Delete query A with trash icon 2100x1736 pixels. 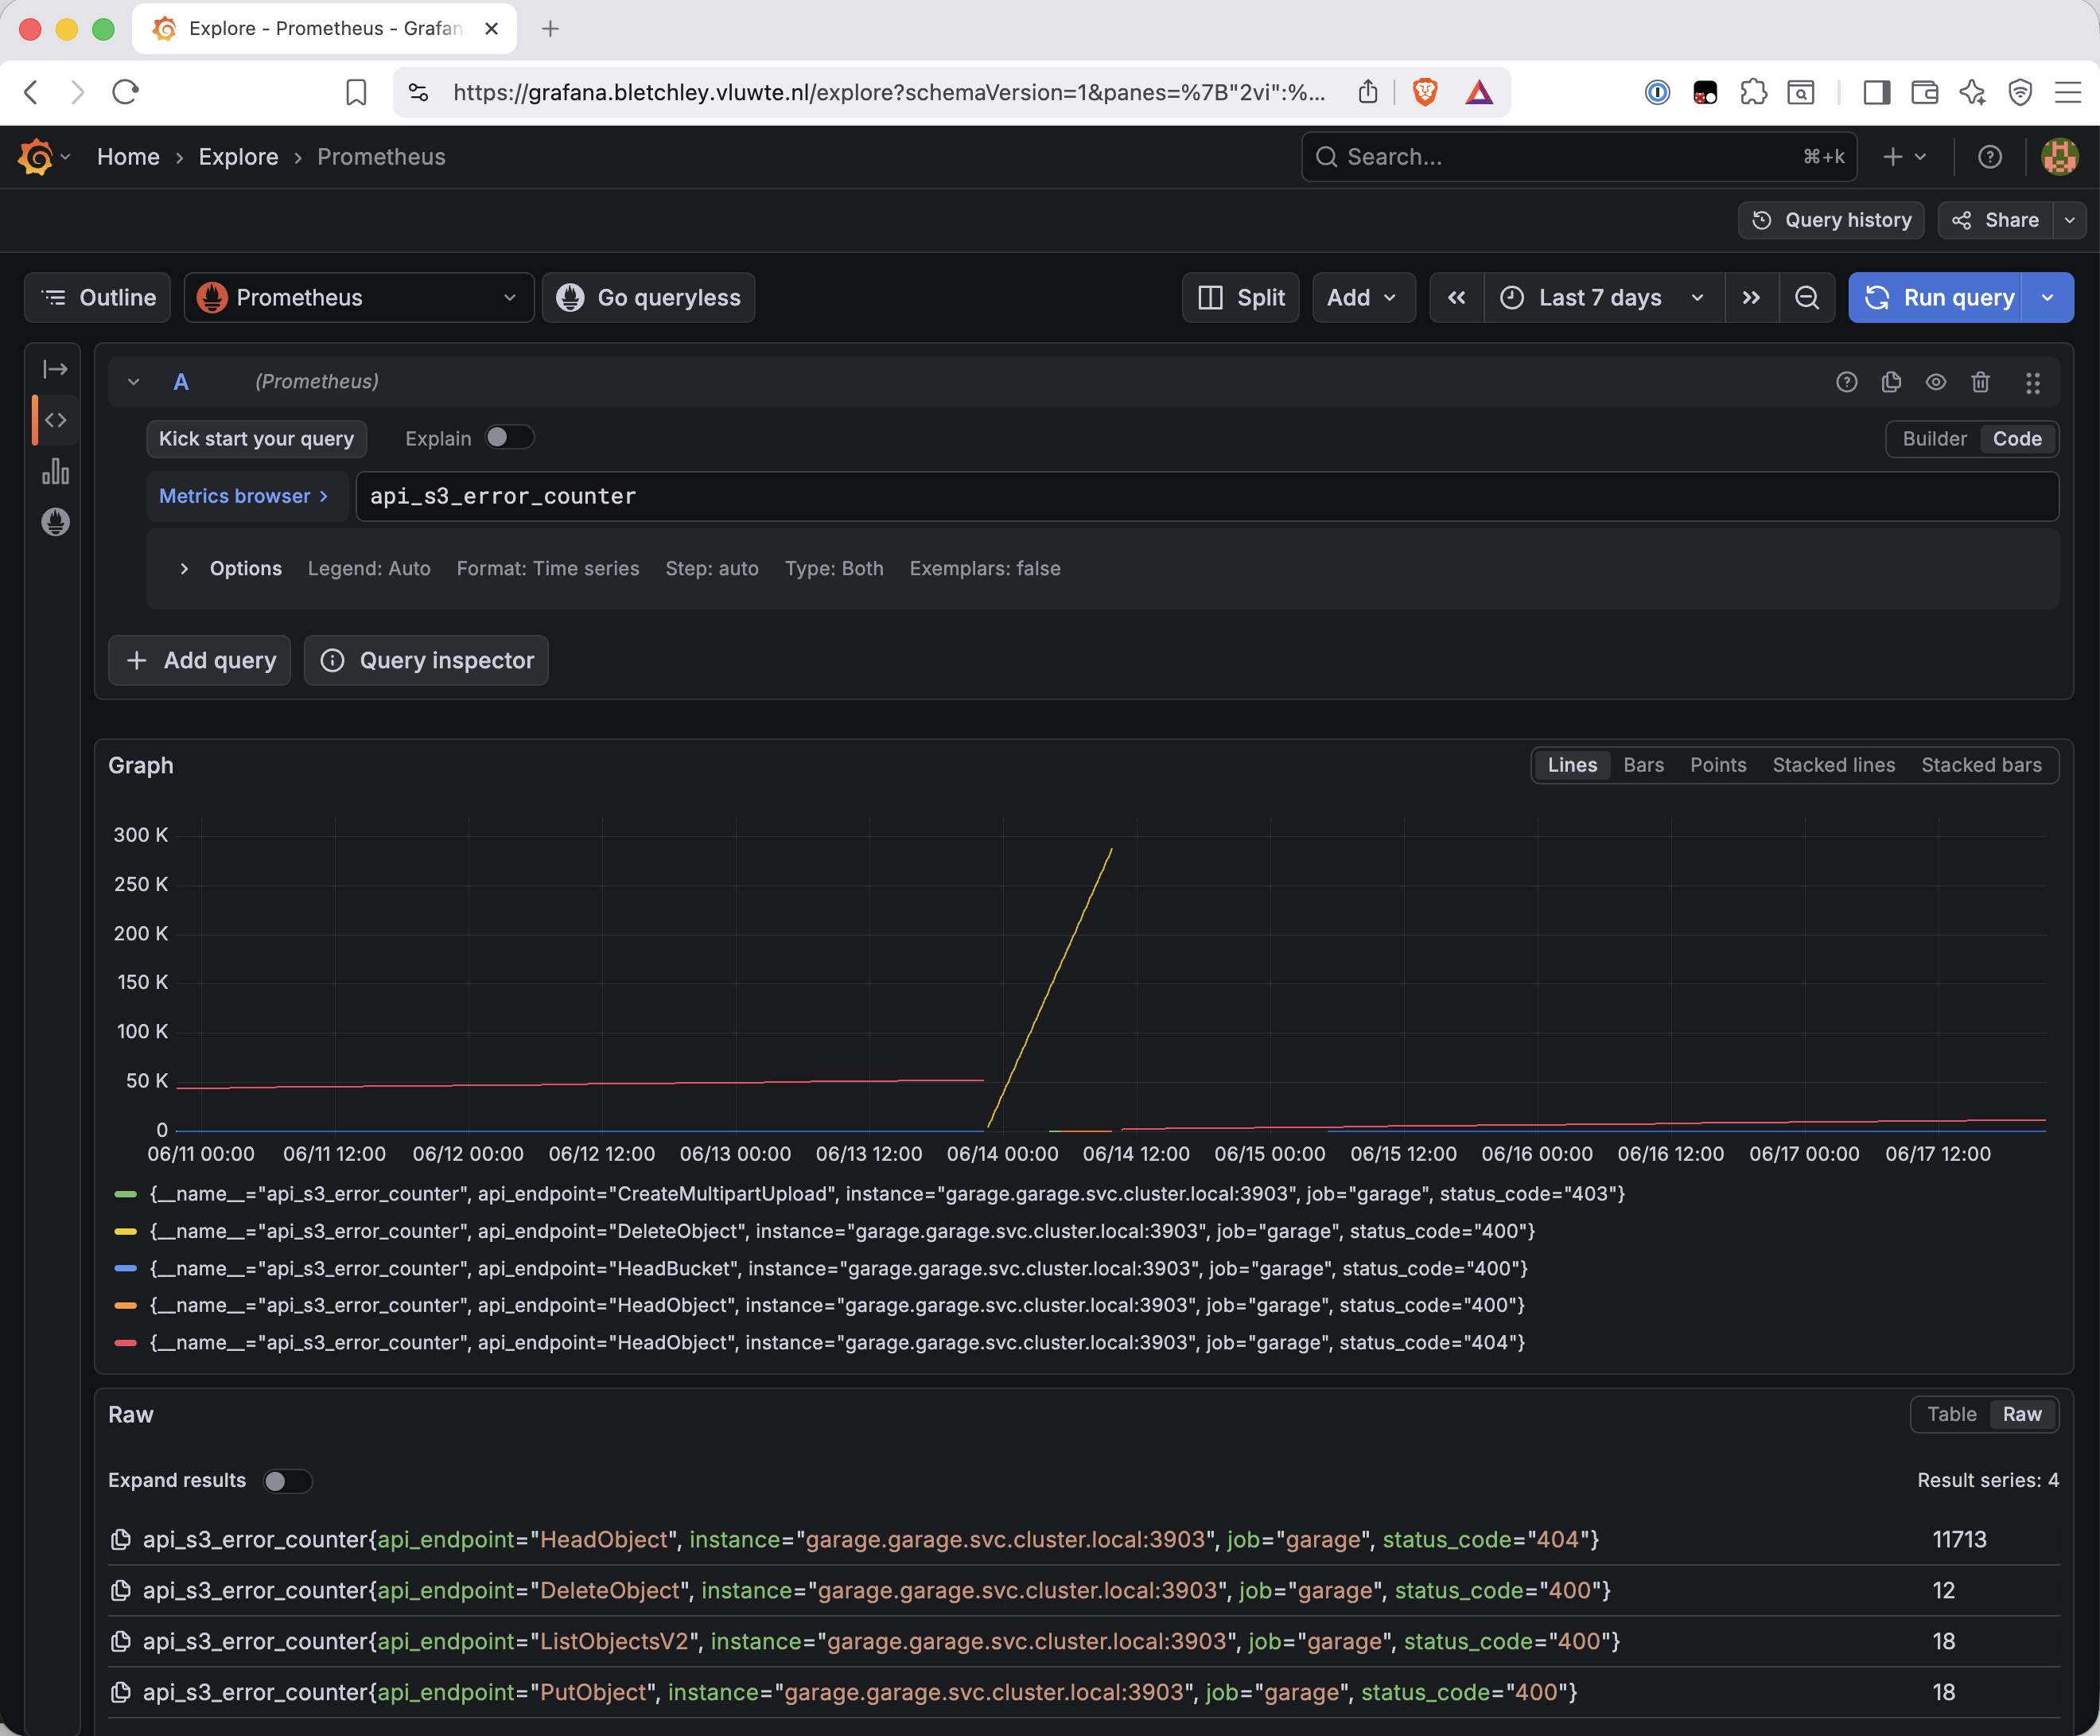1980,382
